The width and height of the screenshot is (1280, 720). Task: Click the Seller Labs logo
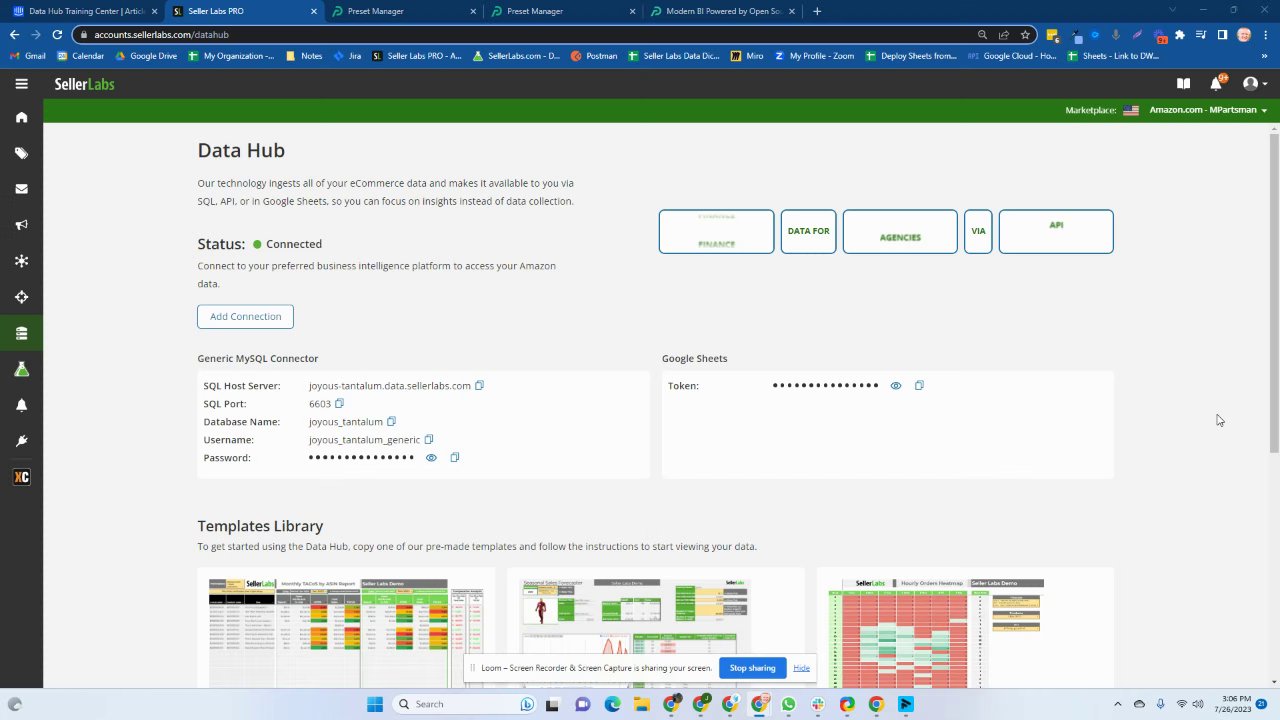(84, 84)
